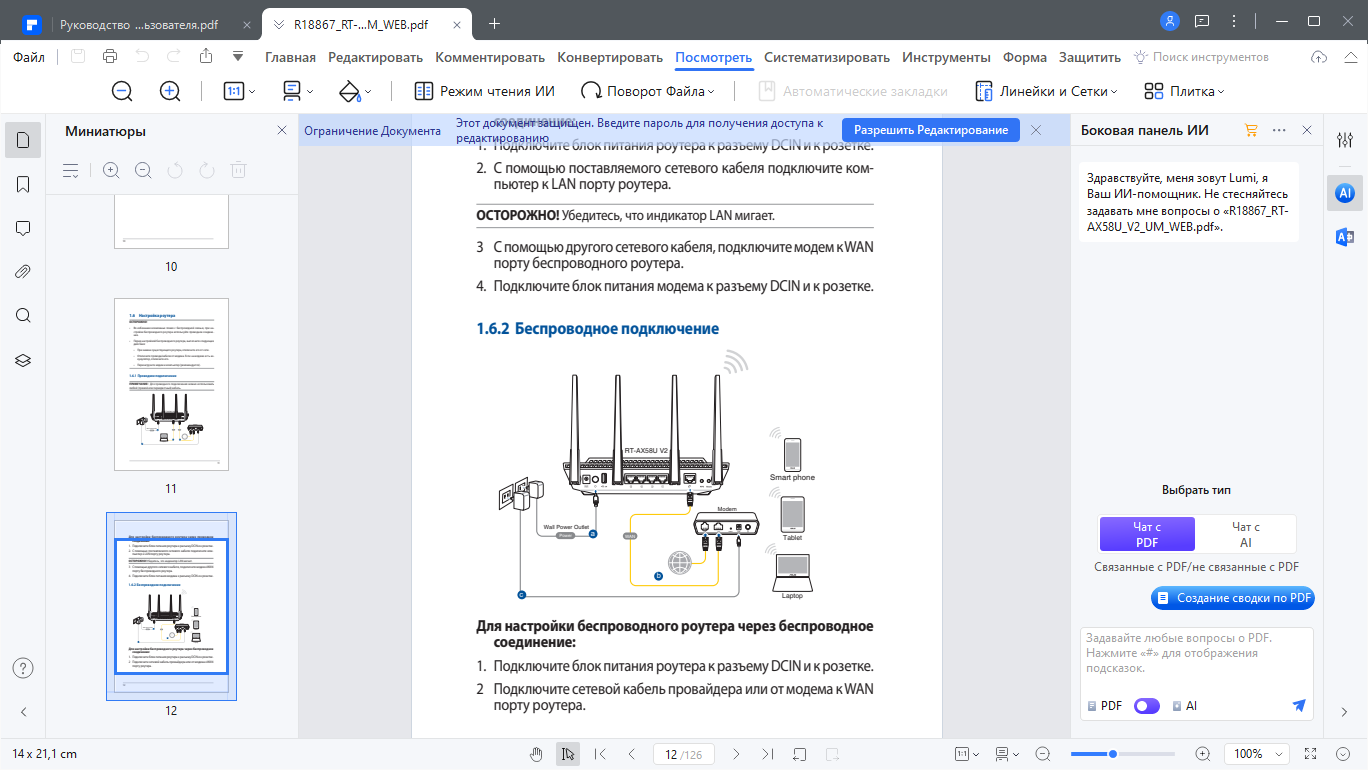Go to first page button
The width and height of the screenshot is (1368, 770).
coord(600,754)
